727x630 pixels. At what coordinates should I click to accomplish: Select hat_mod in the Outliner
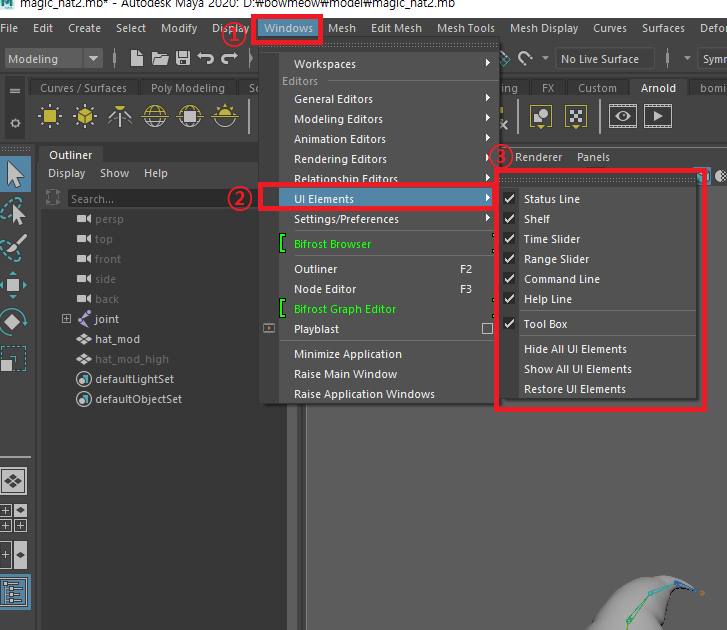pos(117,339)
